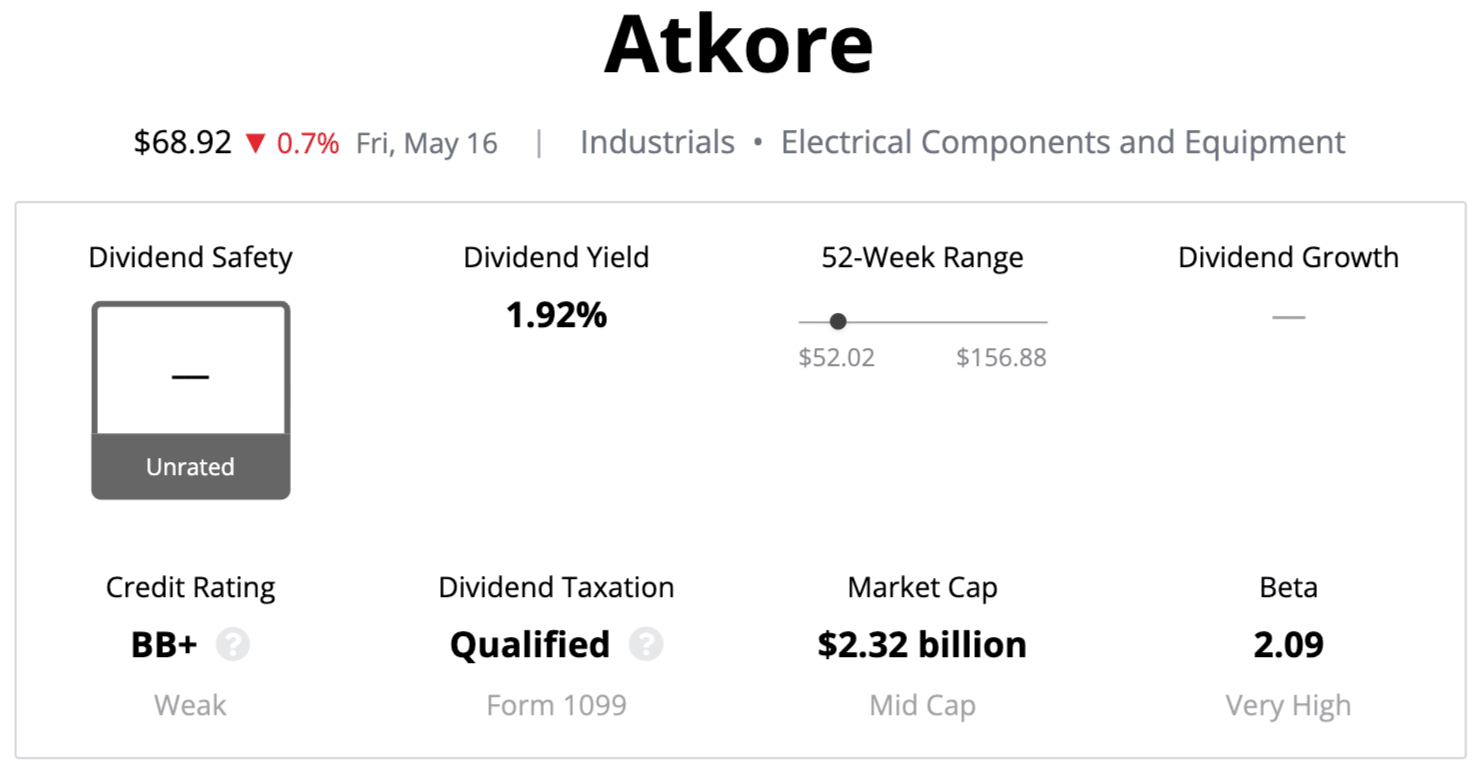Open the Electrical Components and Equipment industry link
The image size is (1478, 772).
pyautogui.click(x=1063, y=142)
